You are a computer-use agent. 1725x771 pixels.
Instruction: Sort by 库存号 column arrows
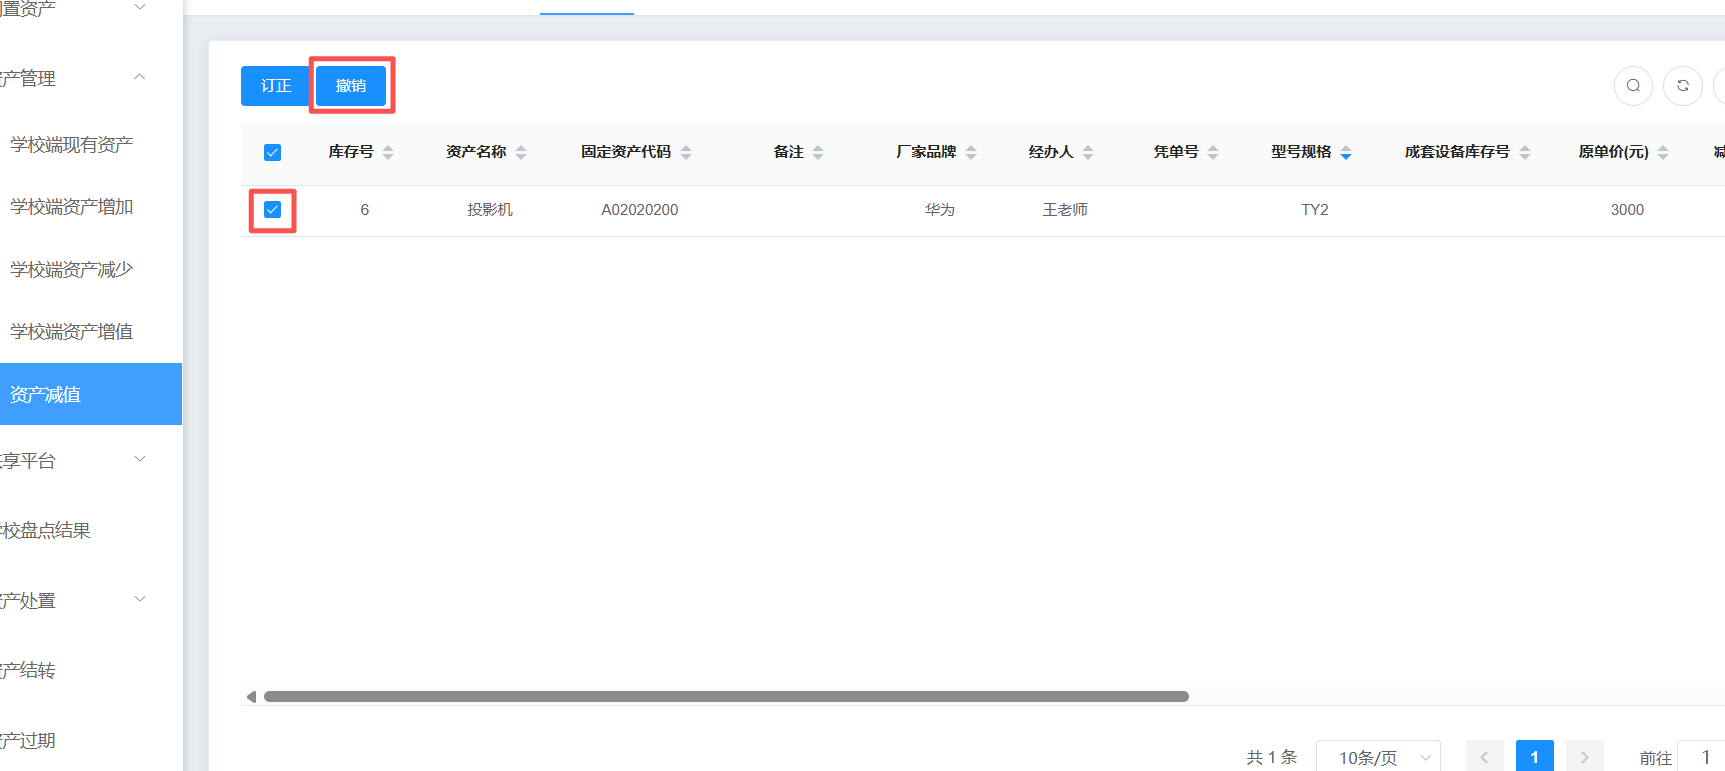[x=388, y=152]
